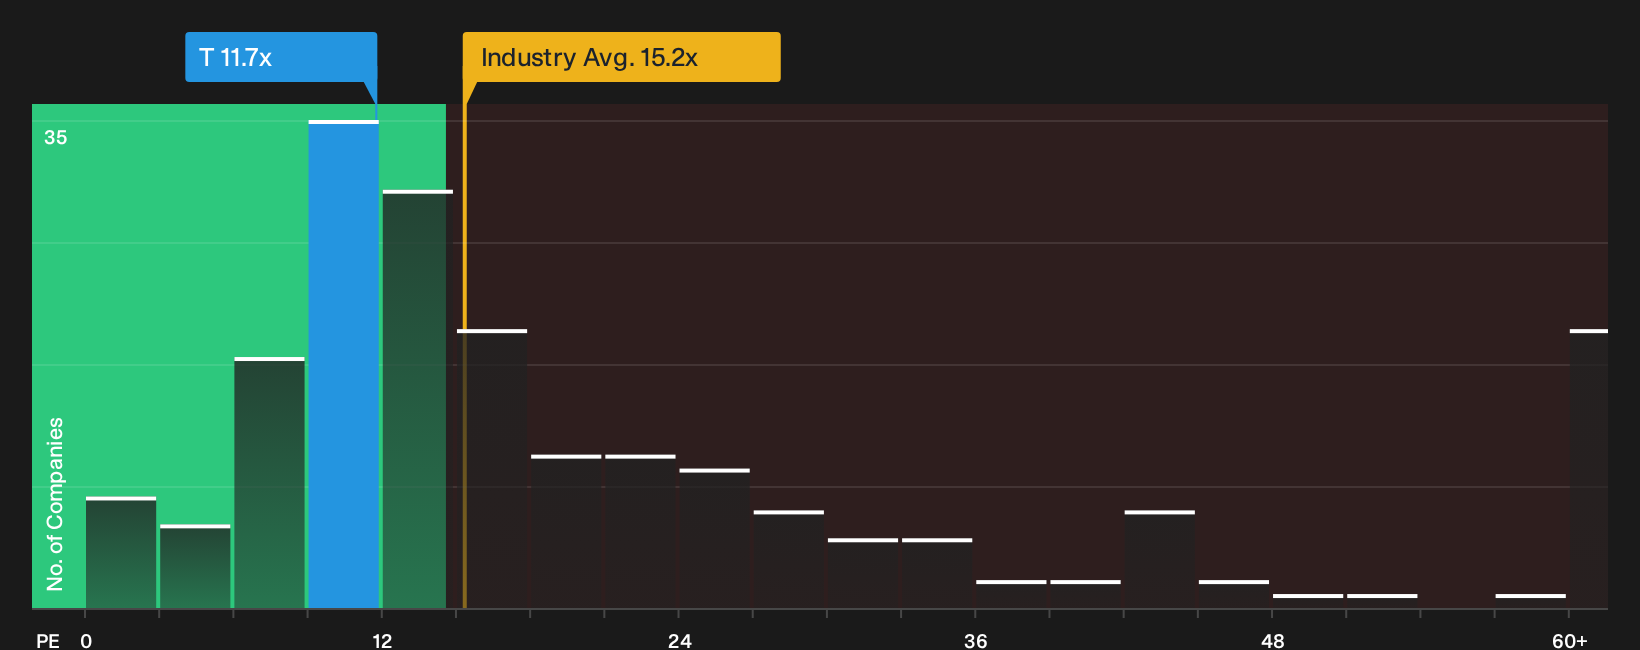Click the 48 x-axis tick label

1273,641
